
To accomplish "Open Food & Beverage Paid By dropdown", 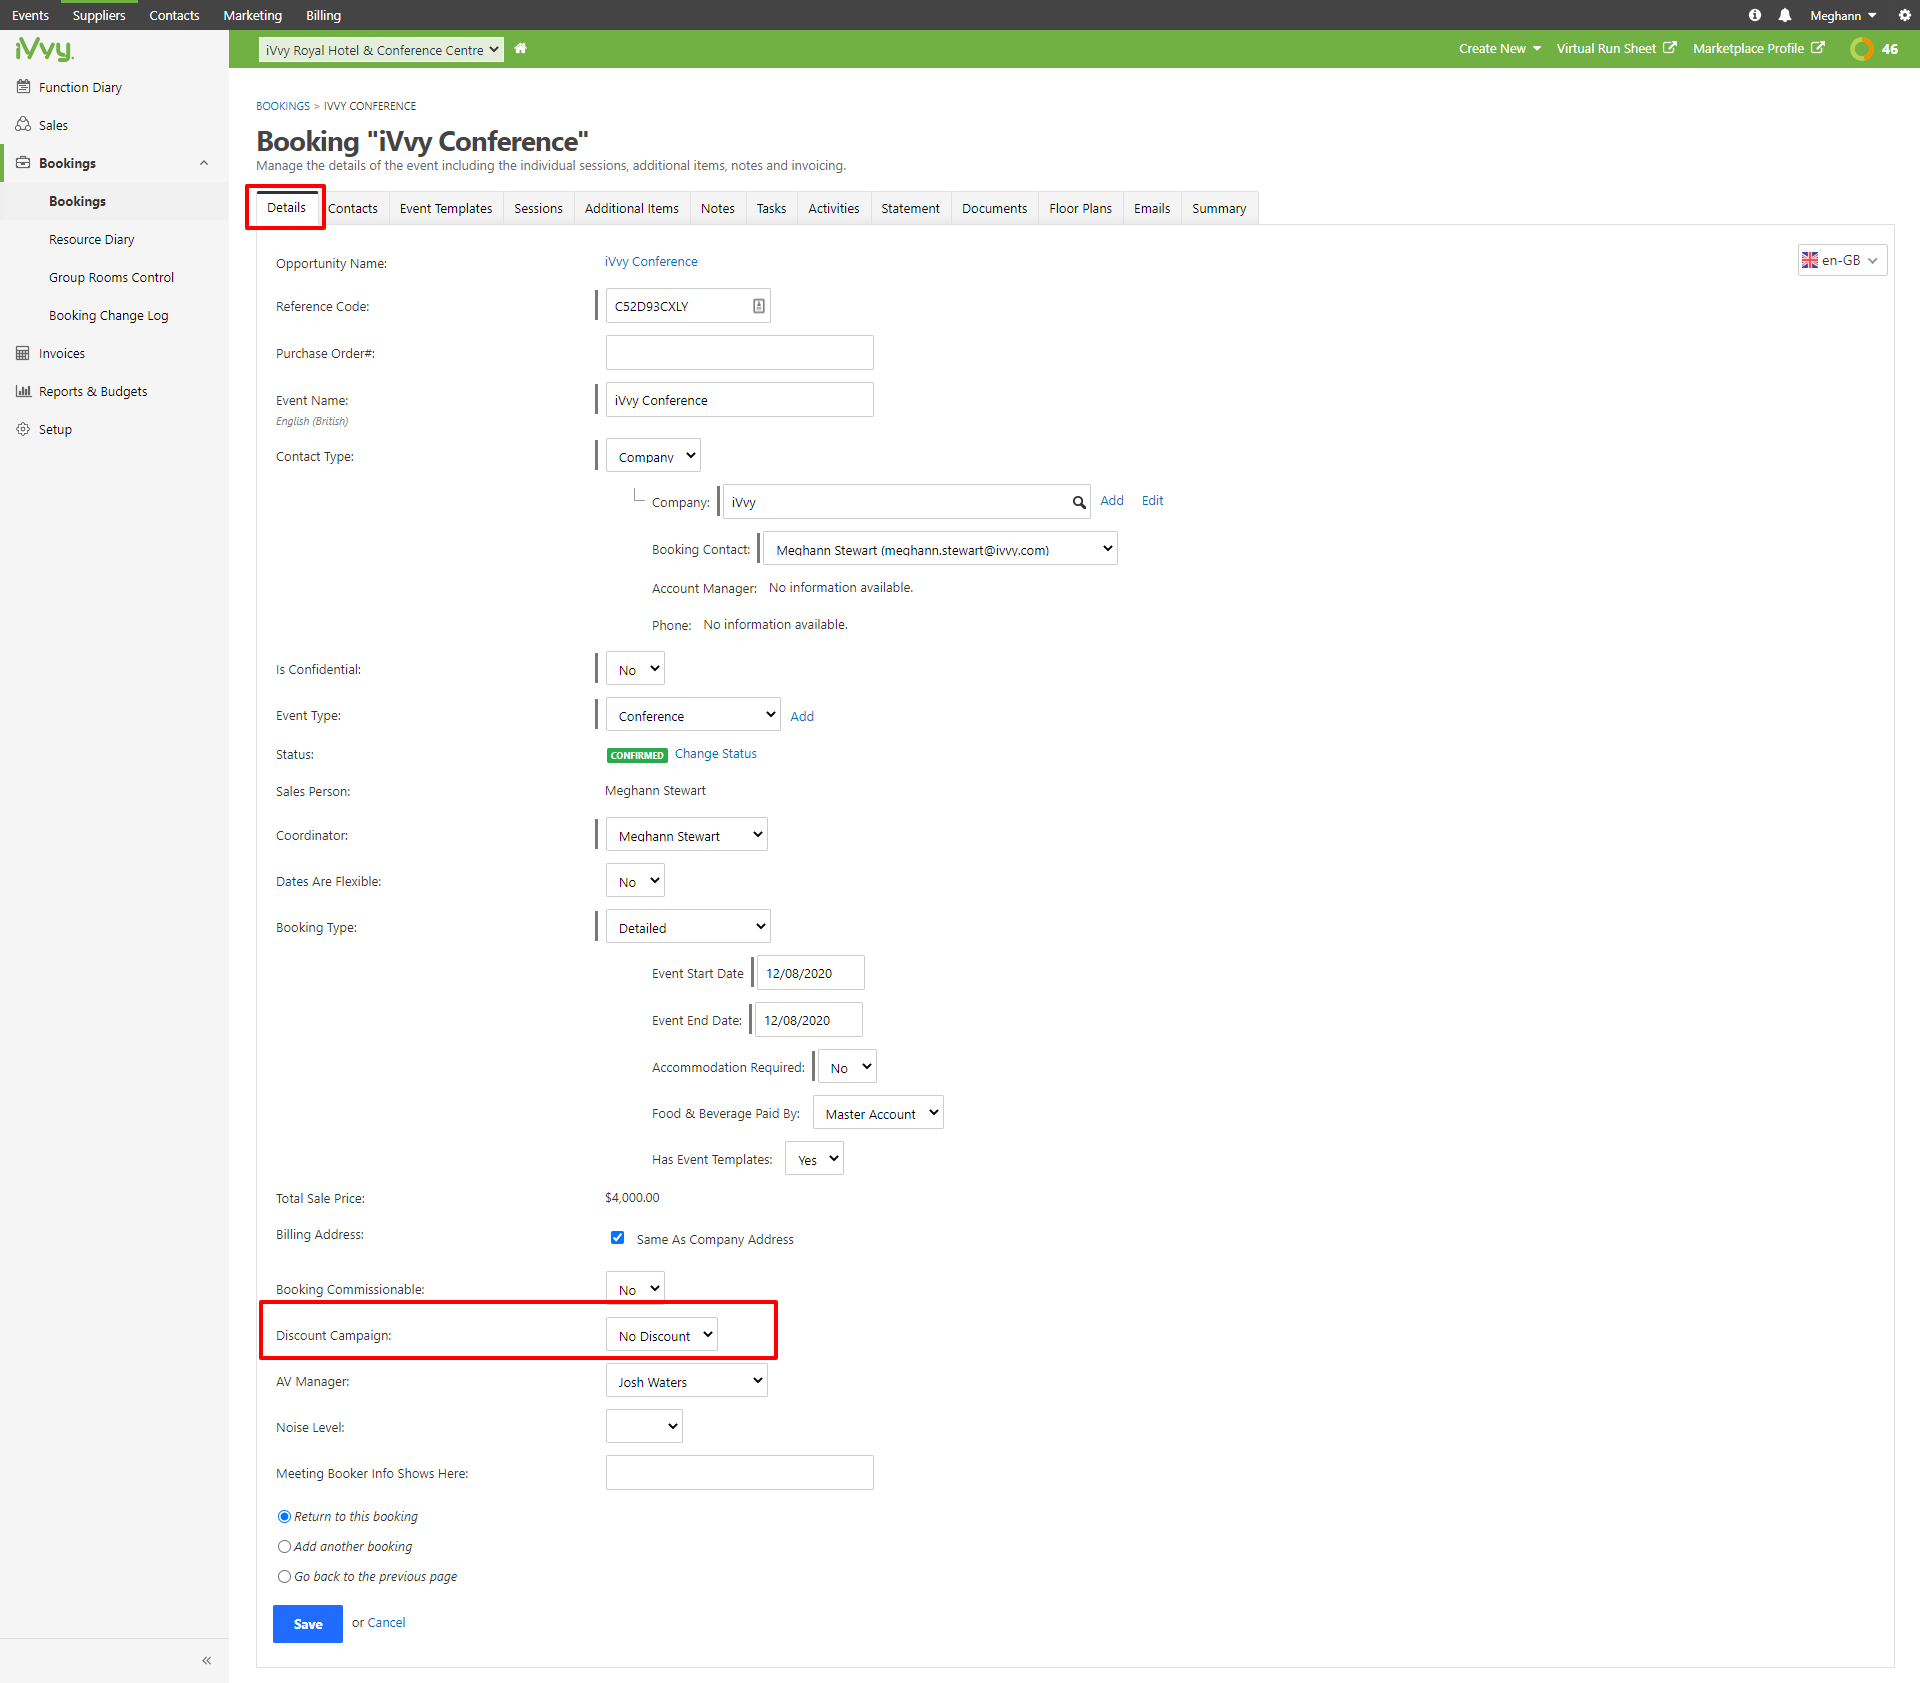I will 878,1113.
